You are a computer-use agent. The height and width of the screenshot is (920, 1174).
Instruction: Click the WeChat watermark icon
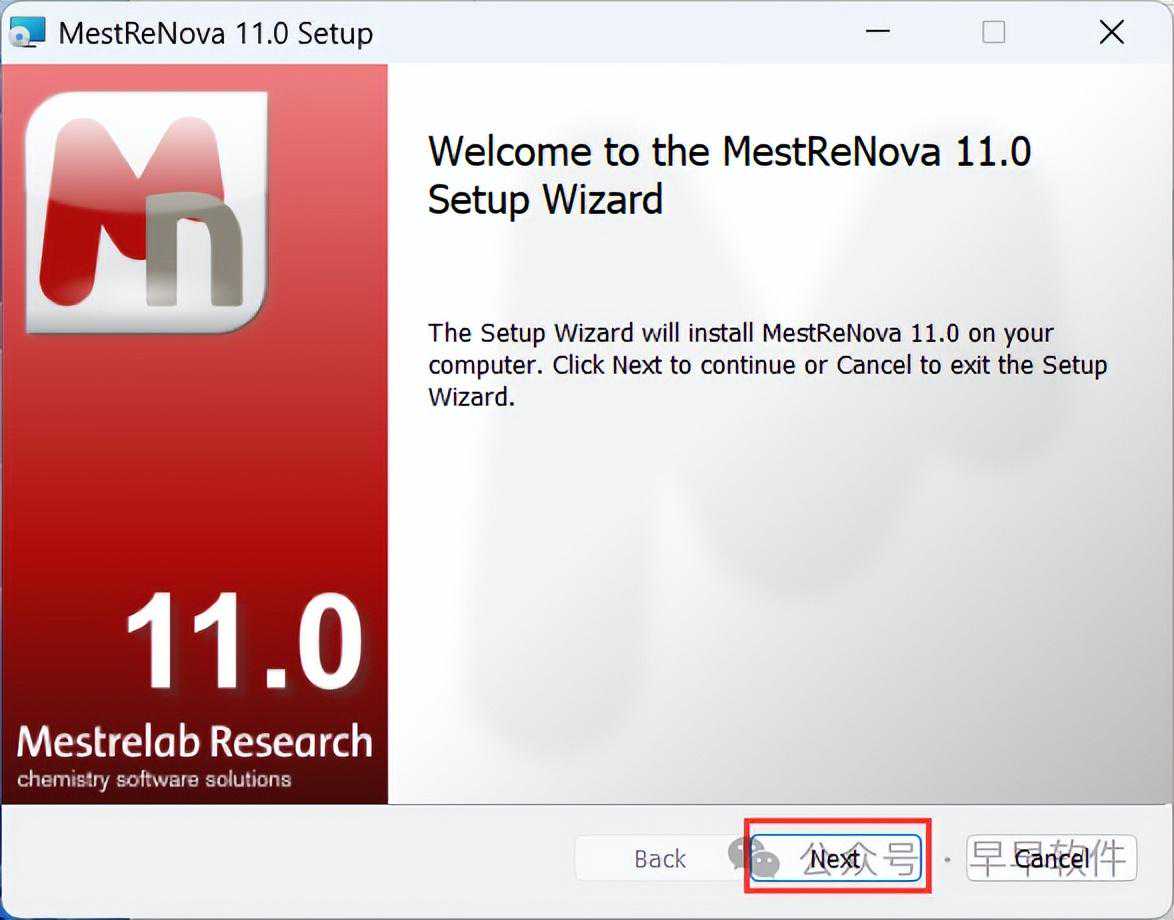tap(752, 857)
